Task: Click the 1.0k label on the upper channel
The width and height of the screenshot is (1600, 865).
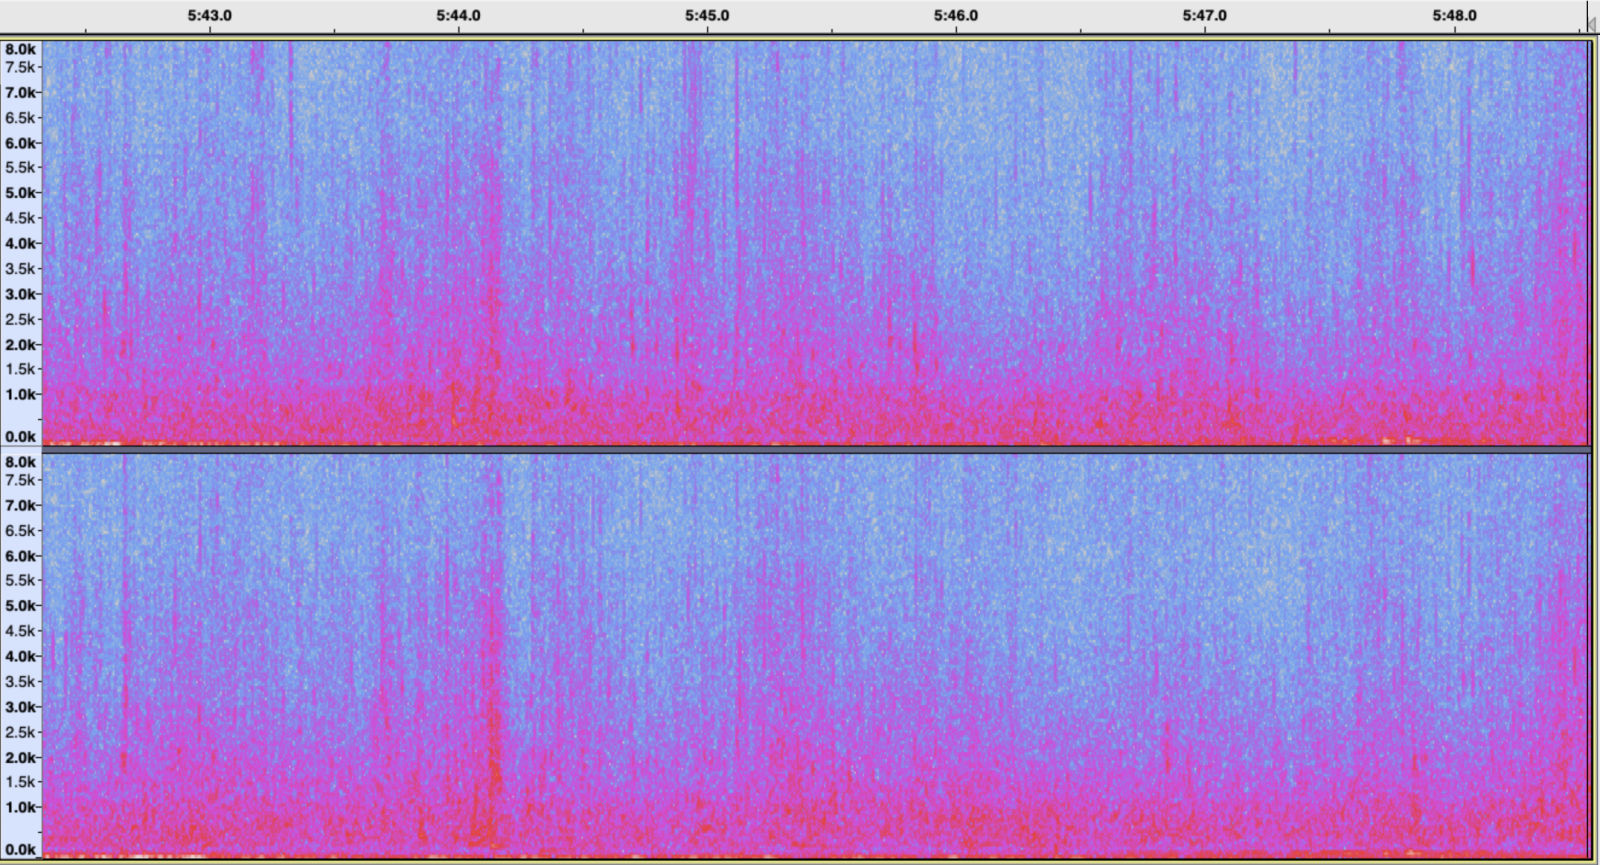Action: 20,394
